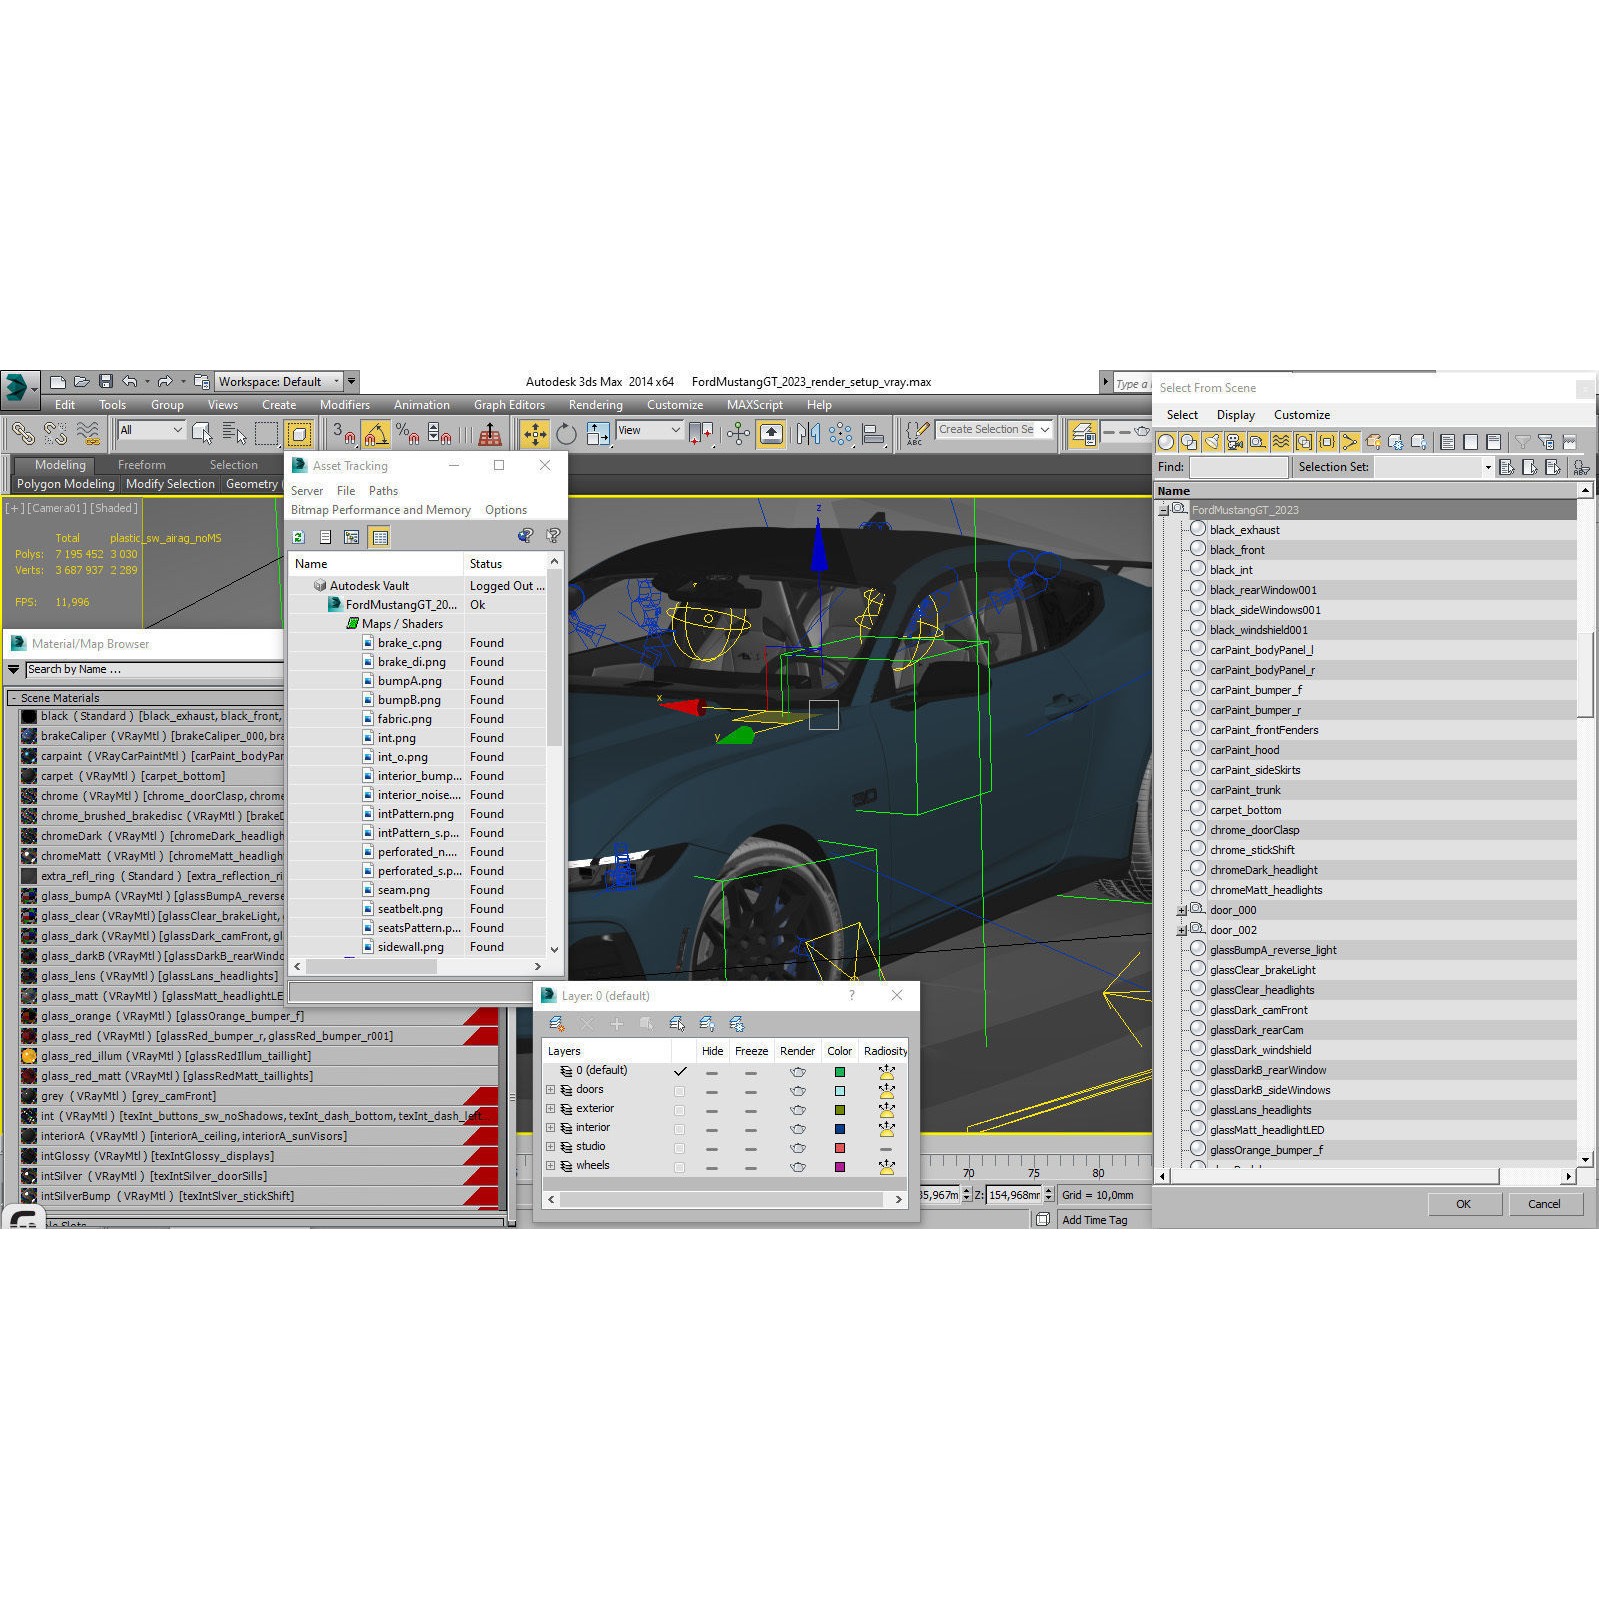The width and height of the screenshot is (1599, 1599).
Task: Click the Select and Link tool
Action: [x=22, y=433]
